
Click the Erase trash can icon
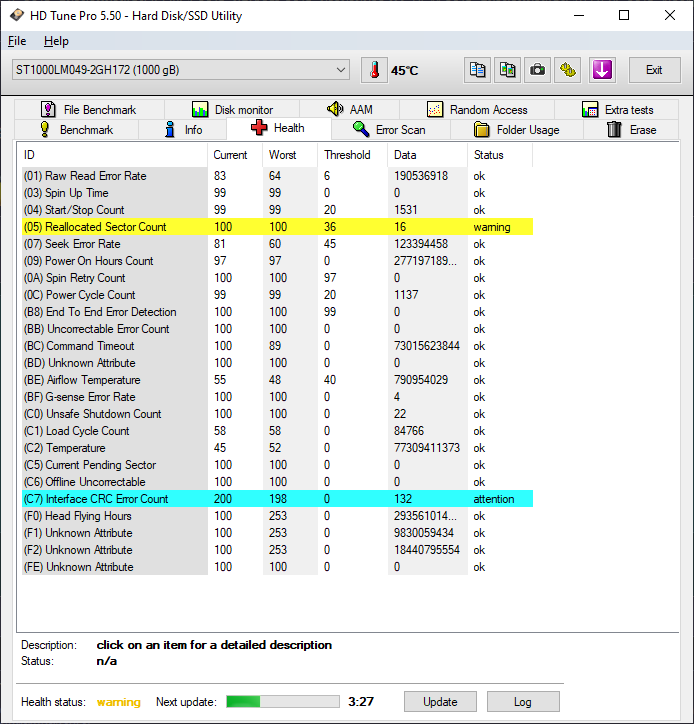tap(614, 129)
